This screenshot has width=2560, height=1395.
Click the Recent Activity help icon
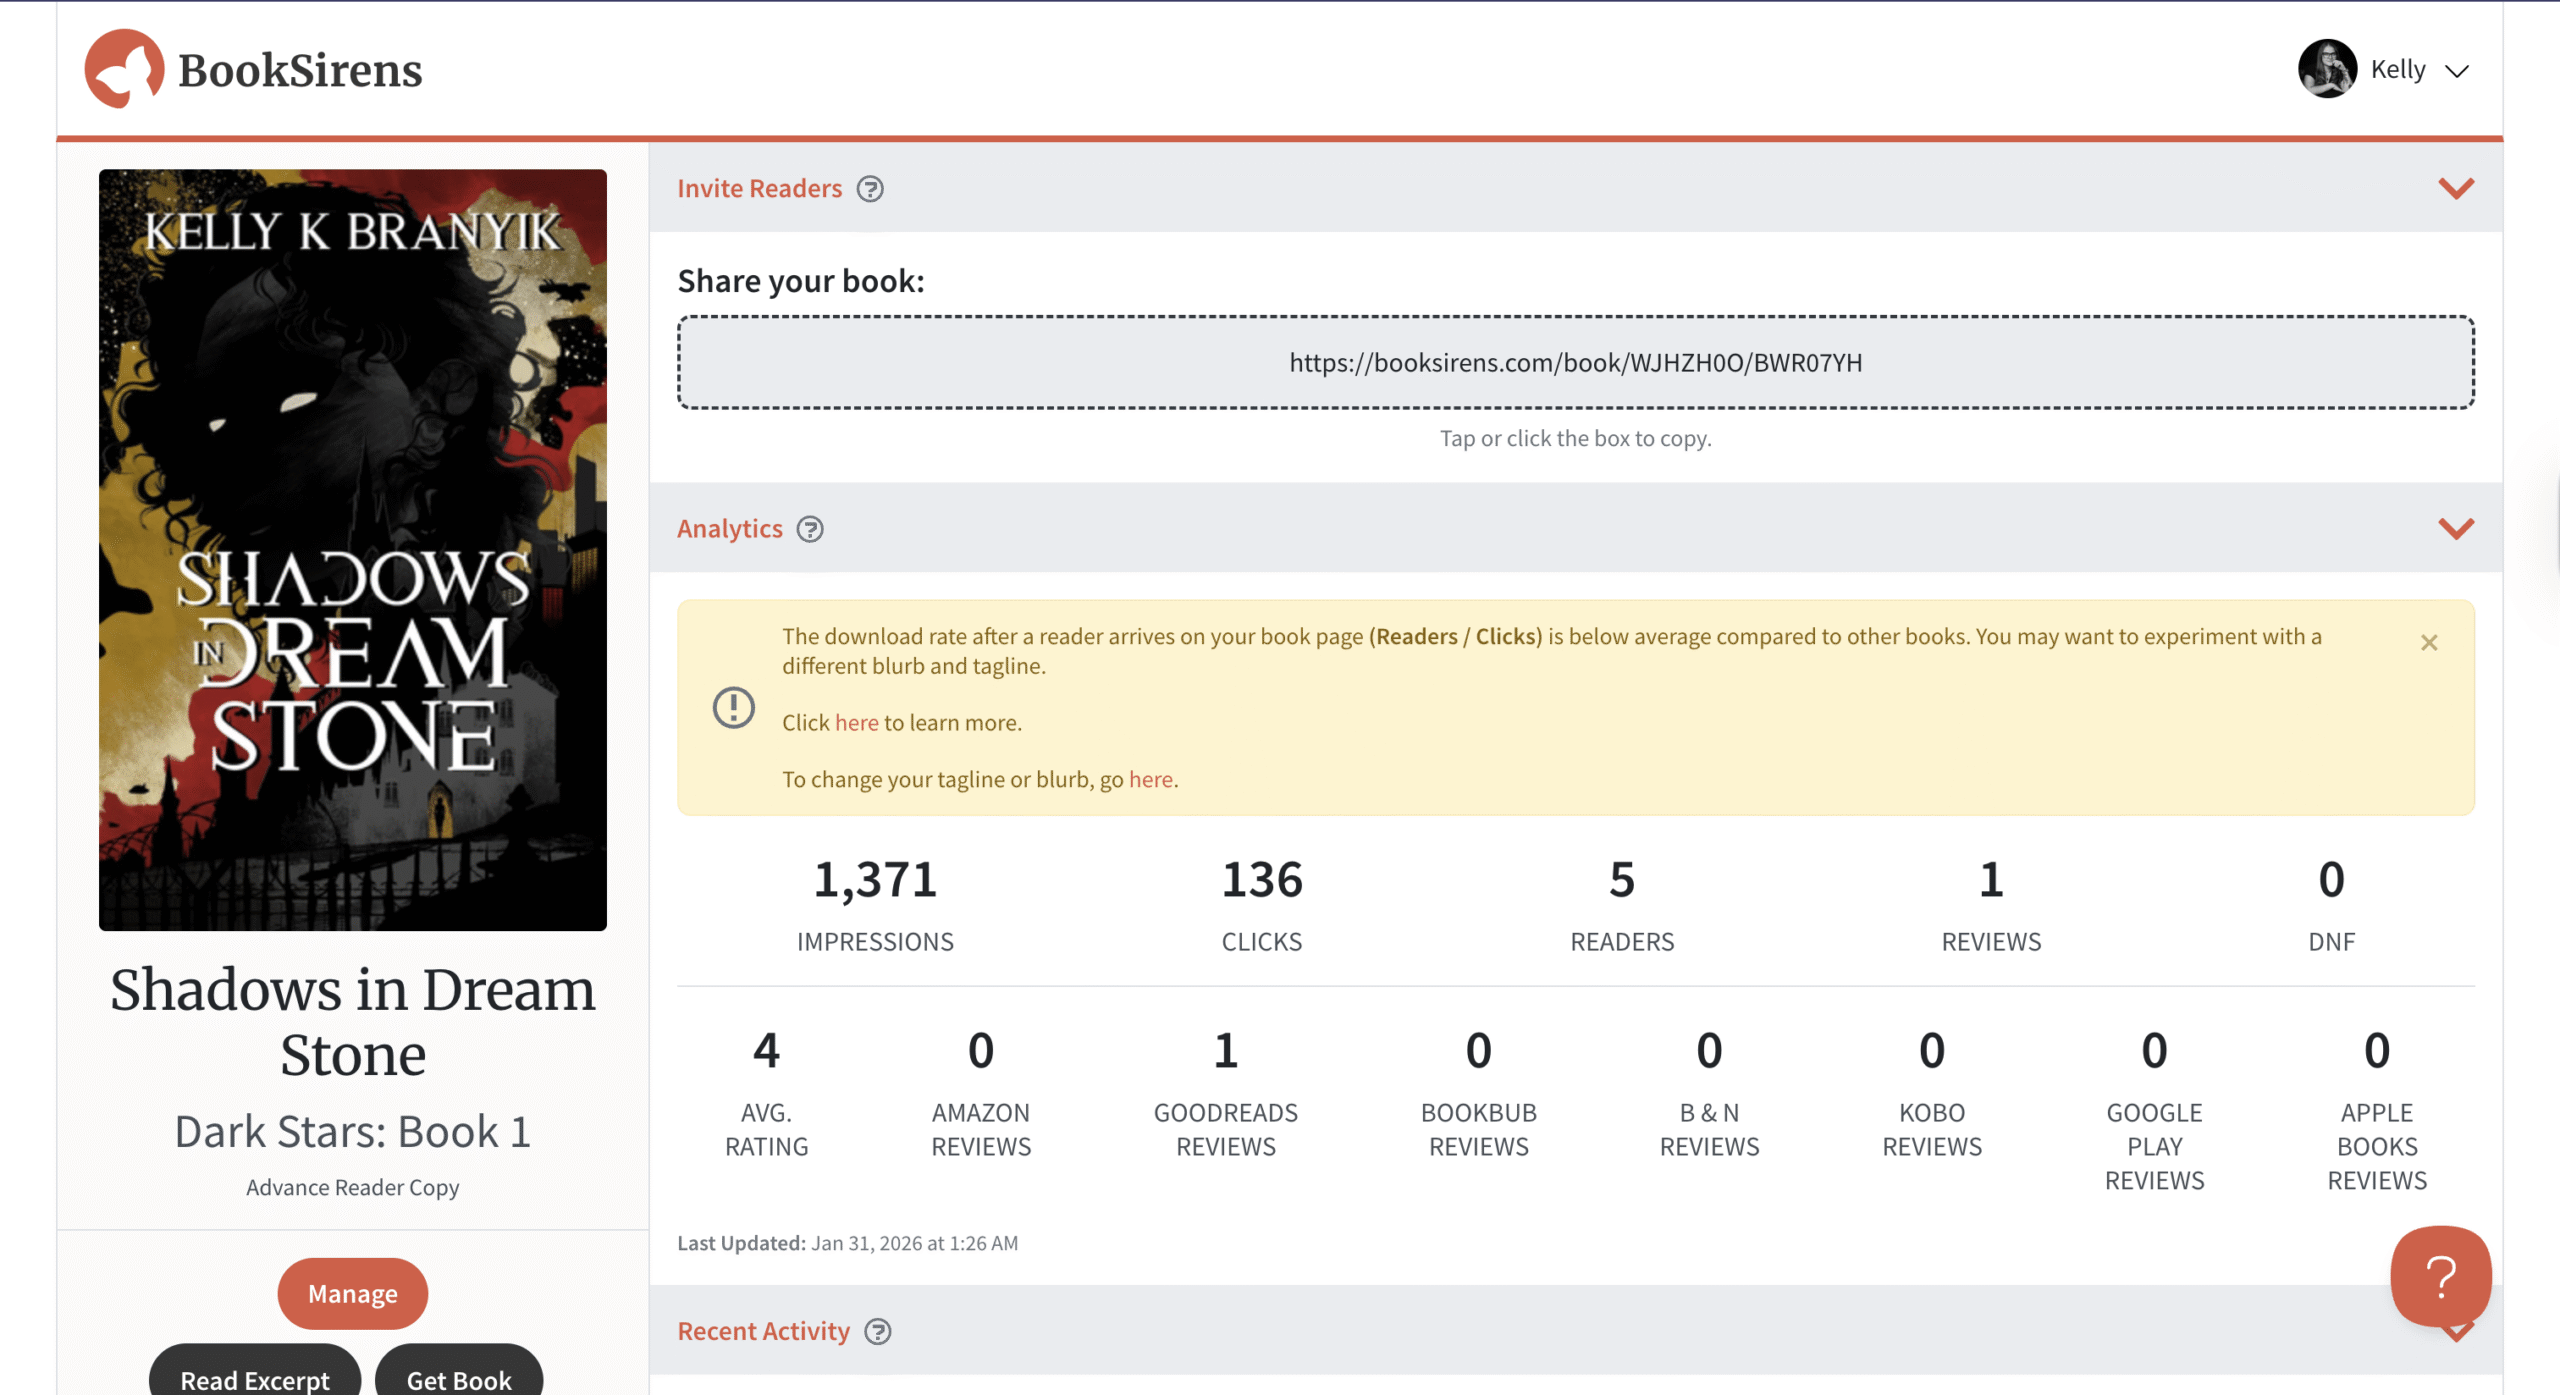click(x=879, y=1332)
